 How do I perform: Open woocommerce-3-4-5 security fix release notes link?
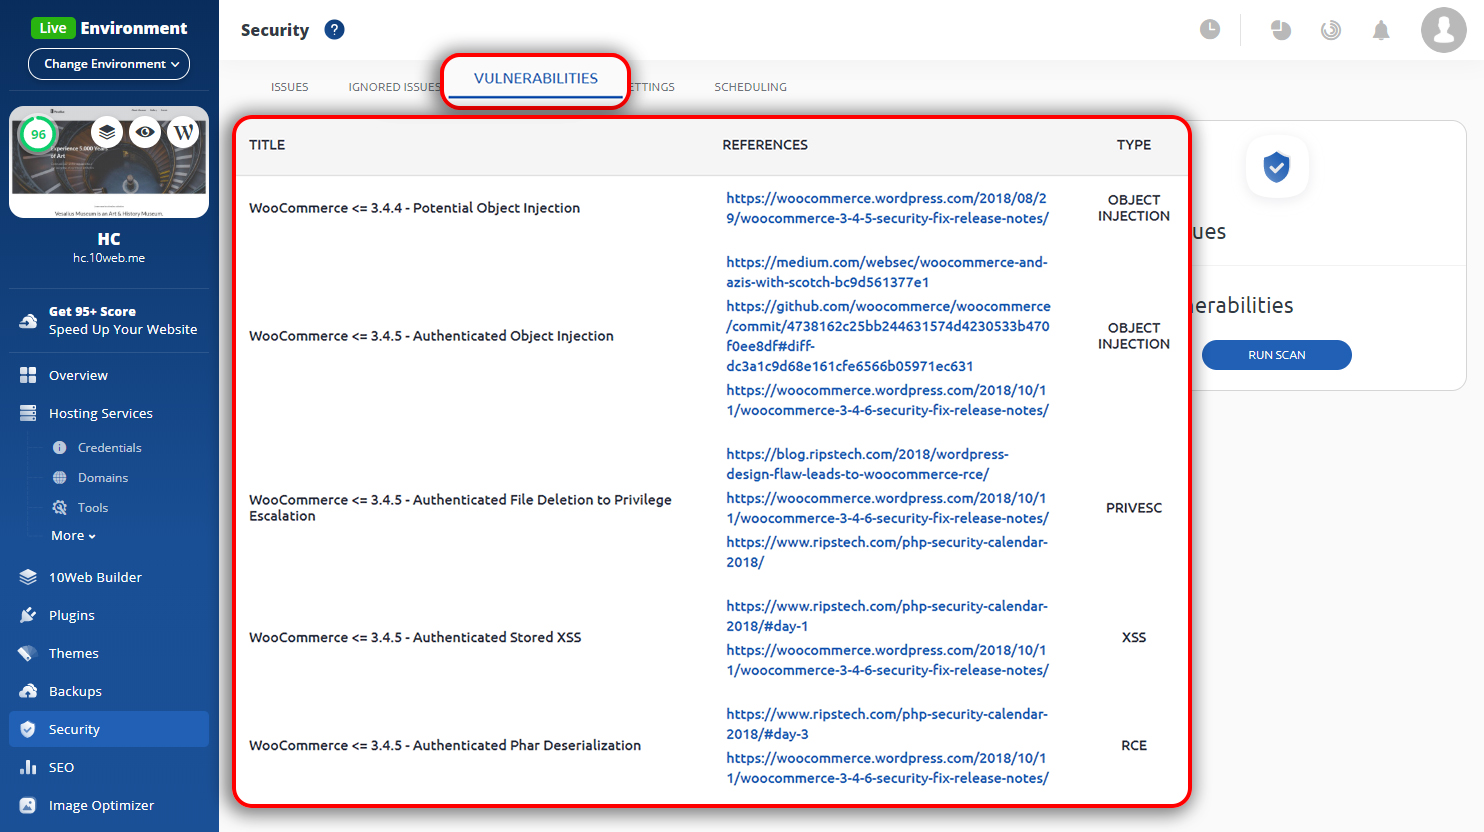coord(888,208)
